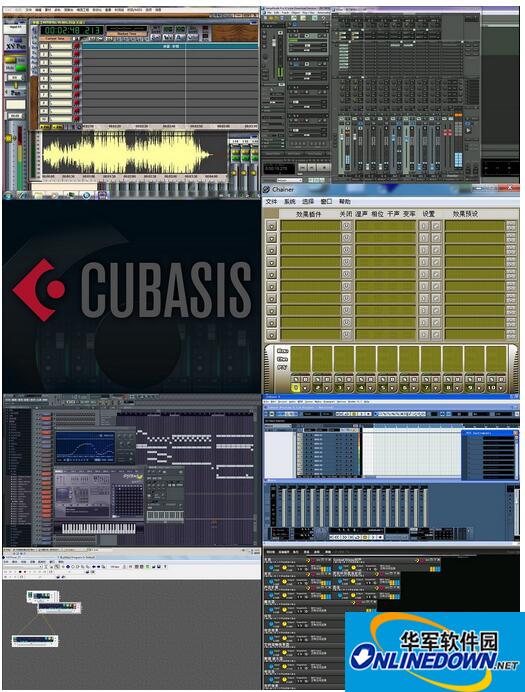This screenshot has height=692, width=525.
Task: Open the 文件 menu in Chainer
Action: pyautogui.click(x=271, y=201)
